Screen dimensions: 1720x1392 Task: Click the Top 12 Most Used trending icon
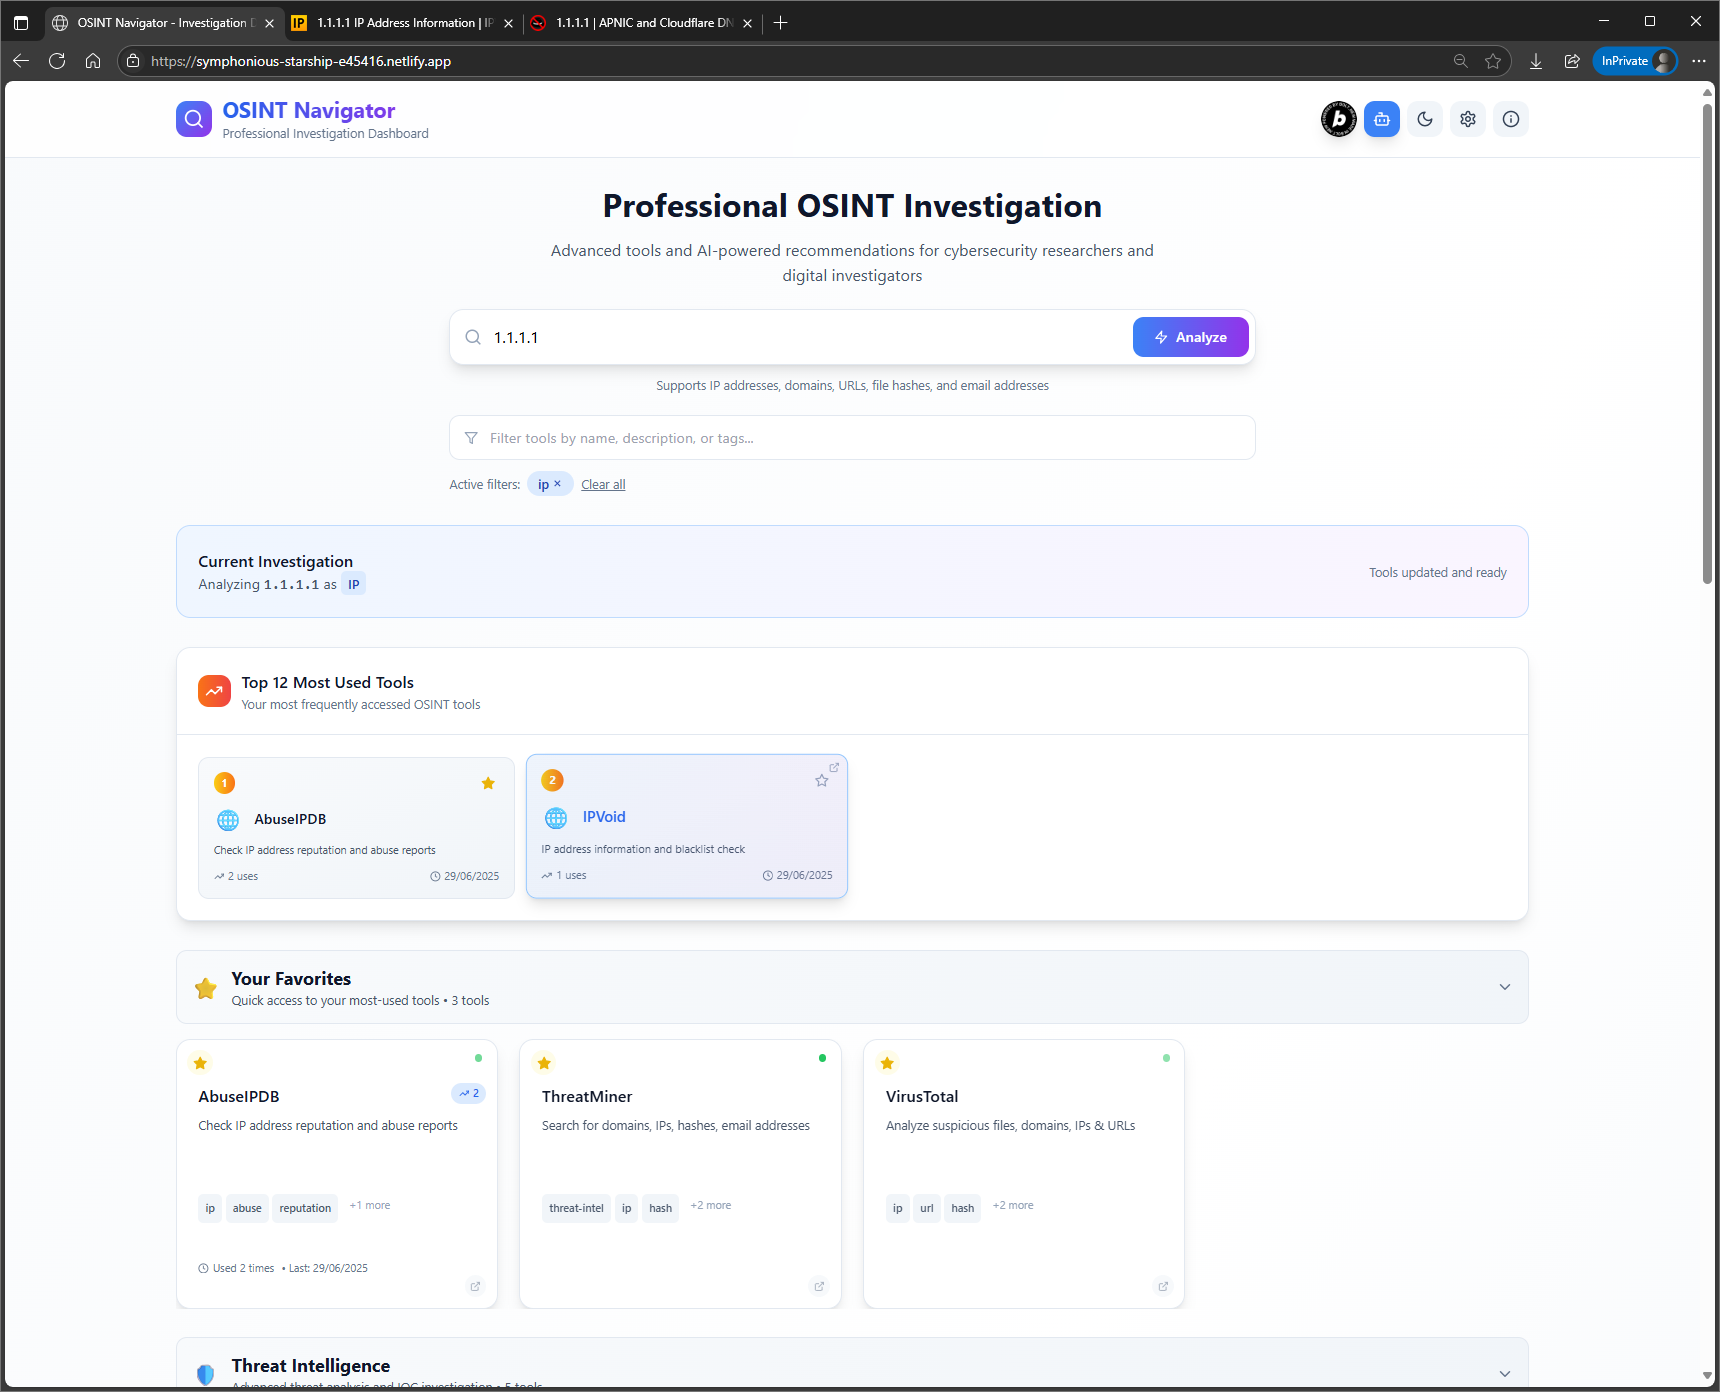214,691
